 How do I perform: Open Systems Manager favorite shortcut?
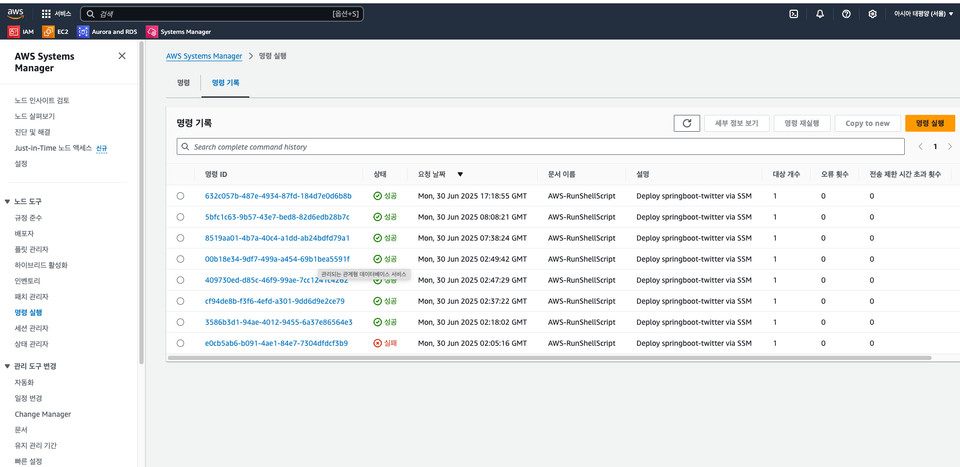click(178, 32)
